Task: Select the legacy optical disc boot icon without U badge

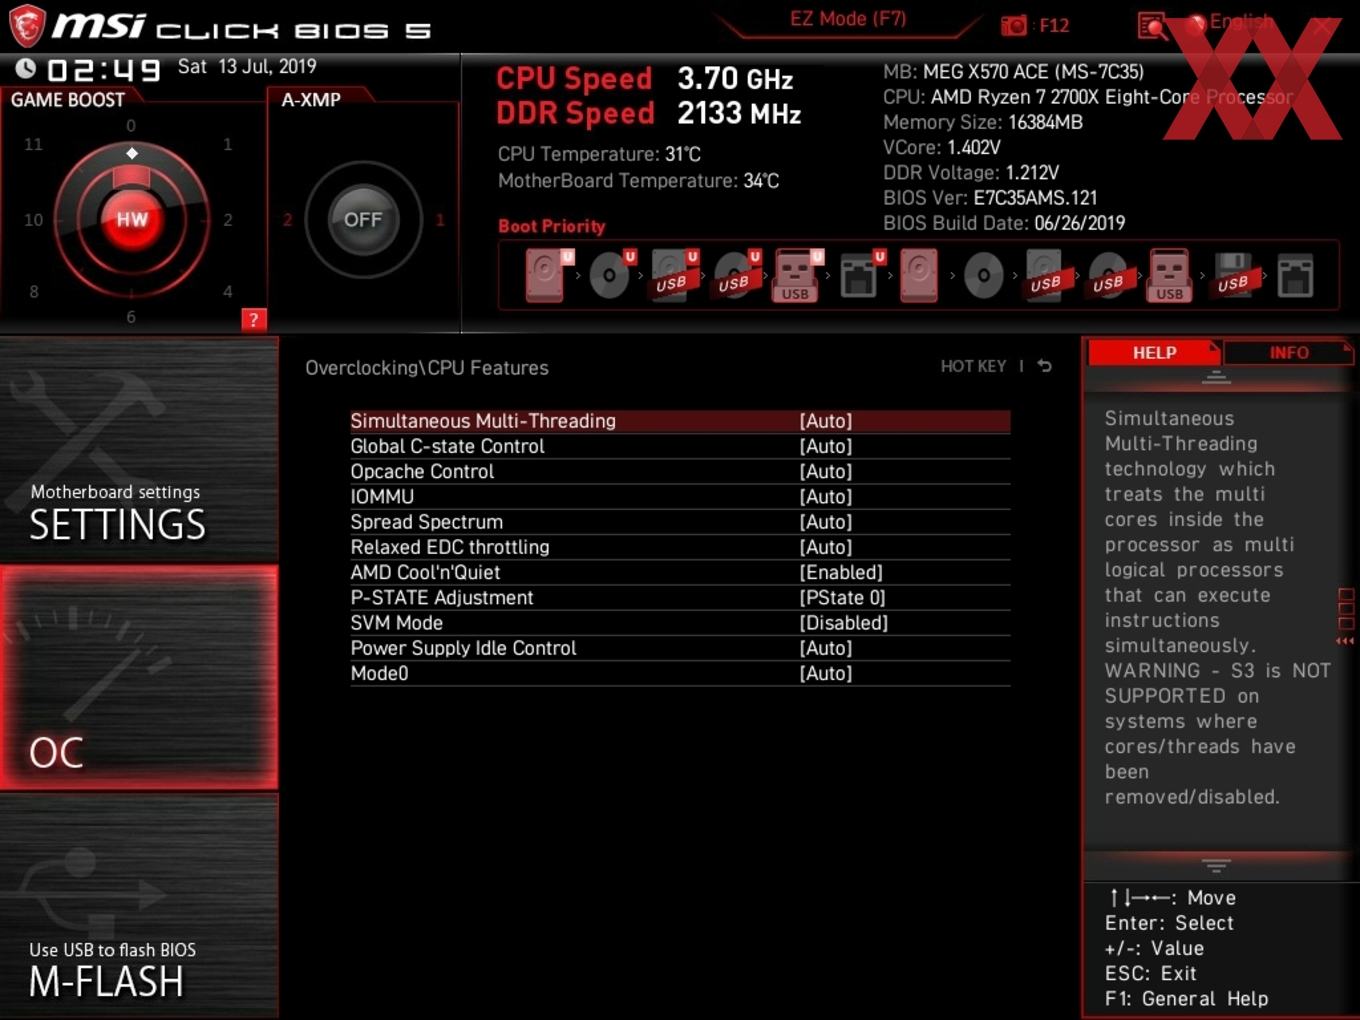Action: click(983, 275)
